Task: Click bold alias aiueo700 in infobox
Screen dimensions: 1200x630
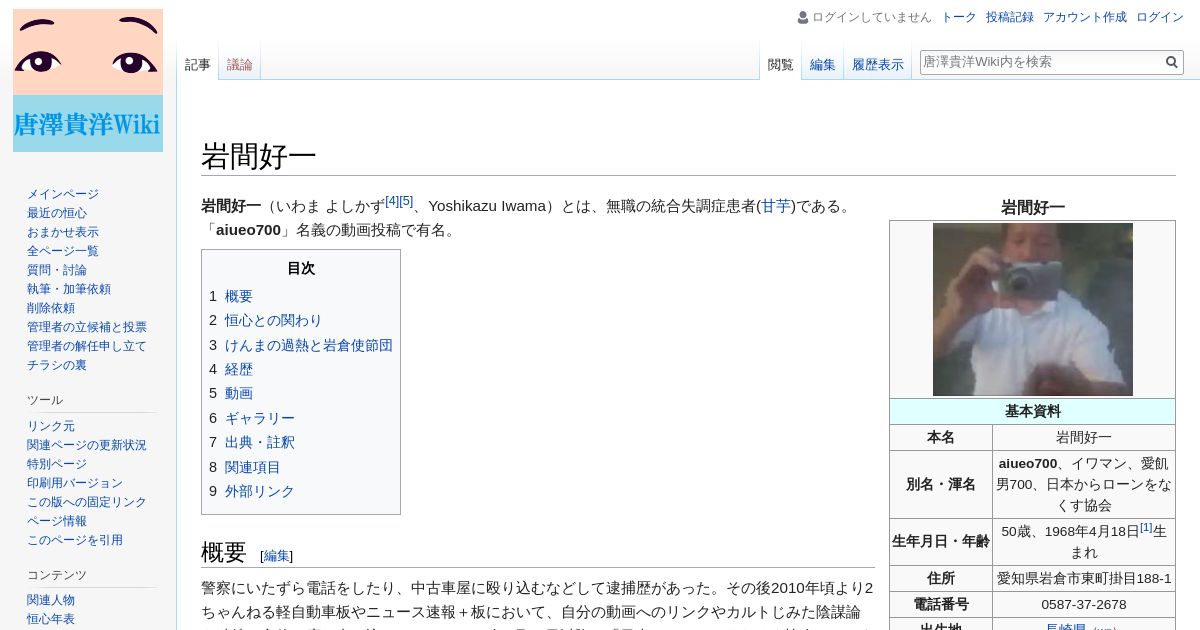Action: point(1028,463)
